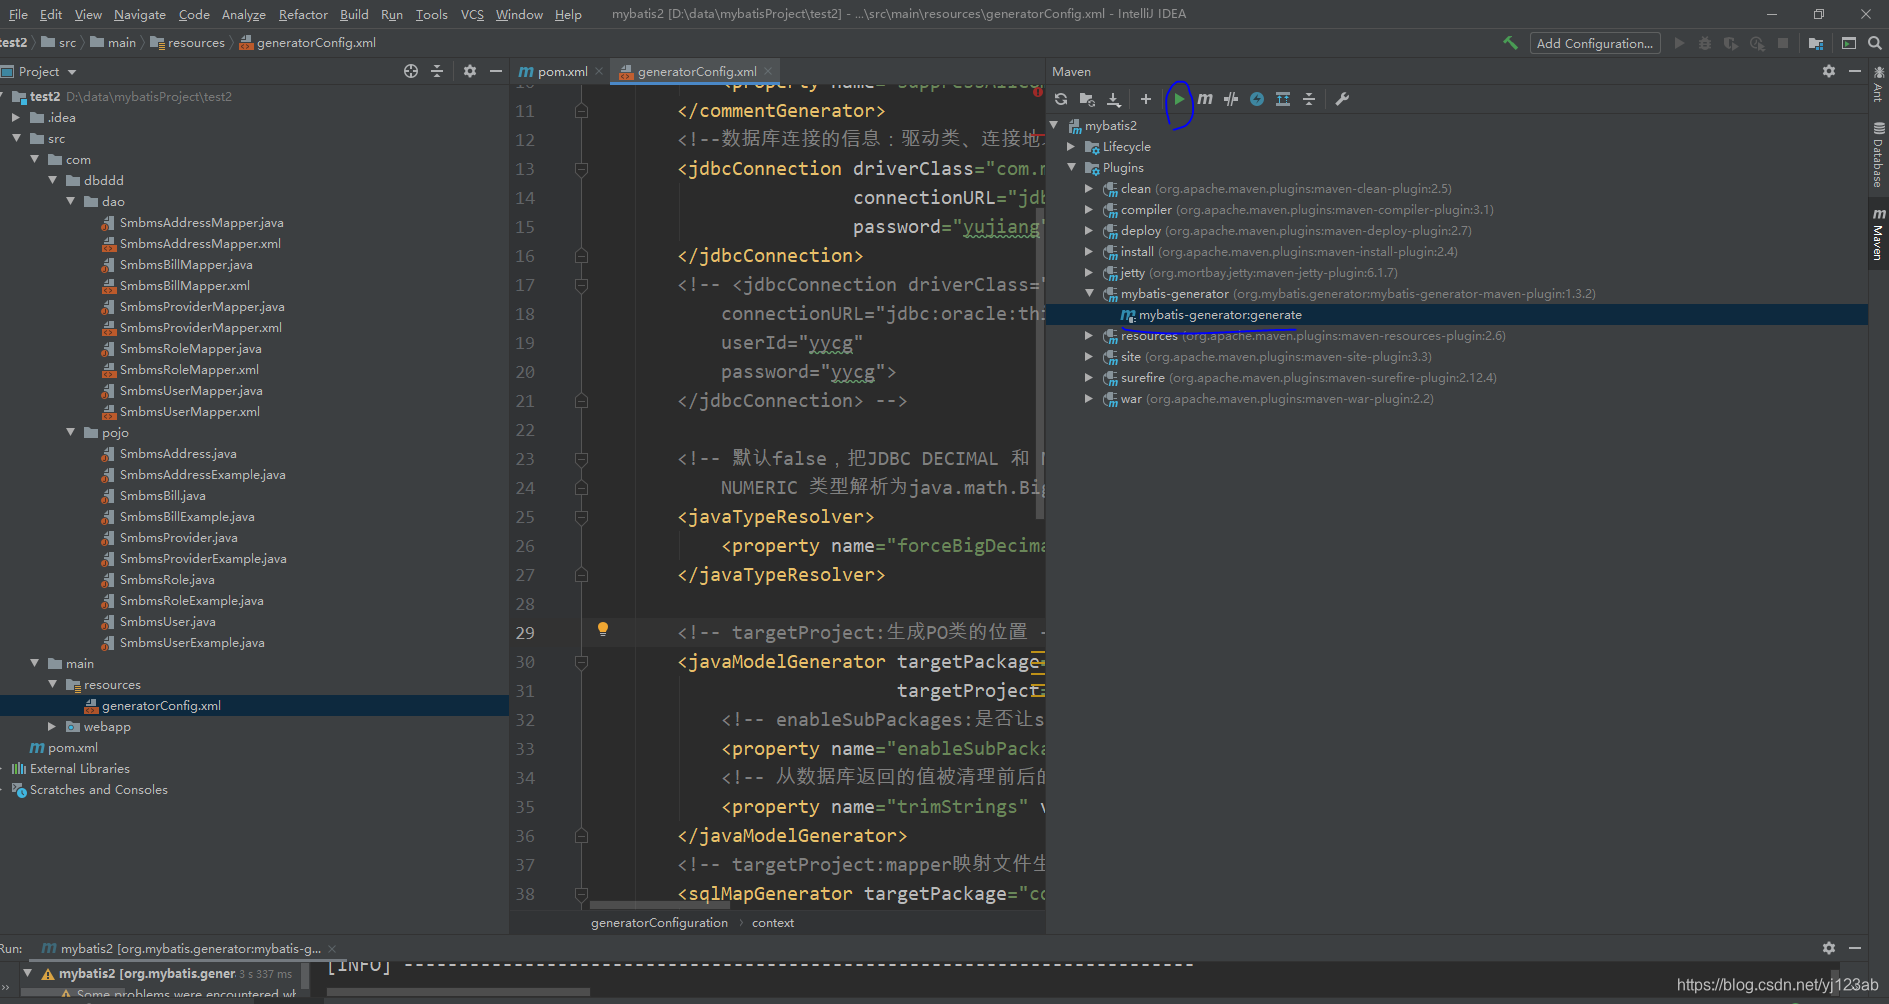Viewport: 1889px width, 1004px height.
Task: Expand the Lifecycle node
Action: point(1072,146)
